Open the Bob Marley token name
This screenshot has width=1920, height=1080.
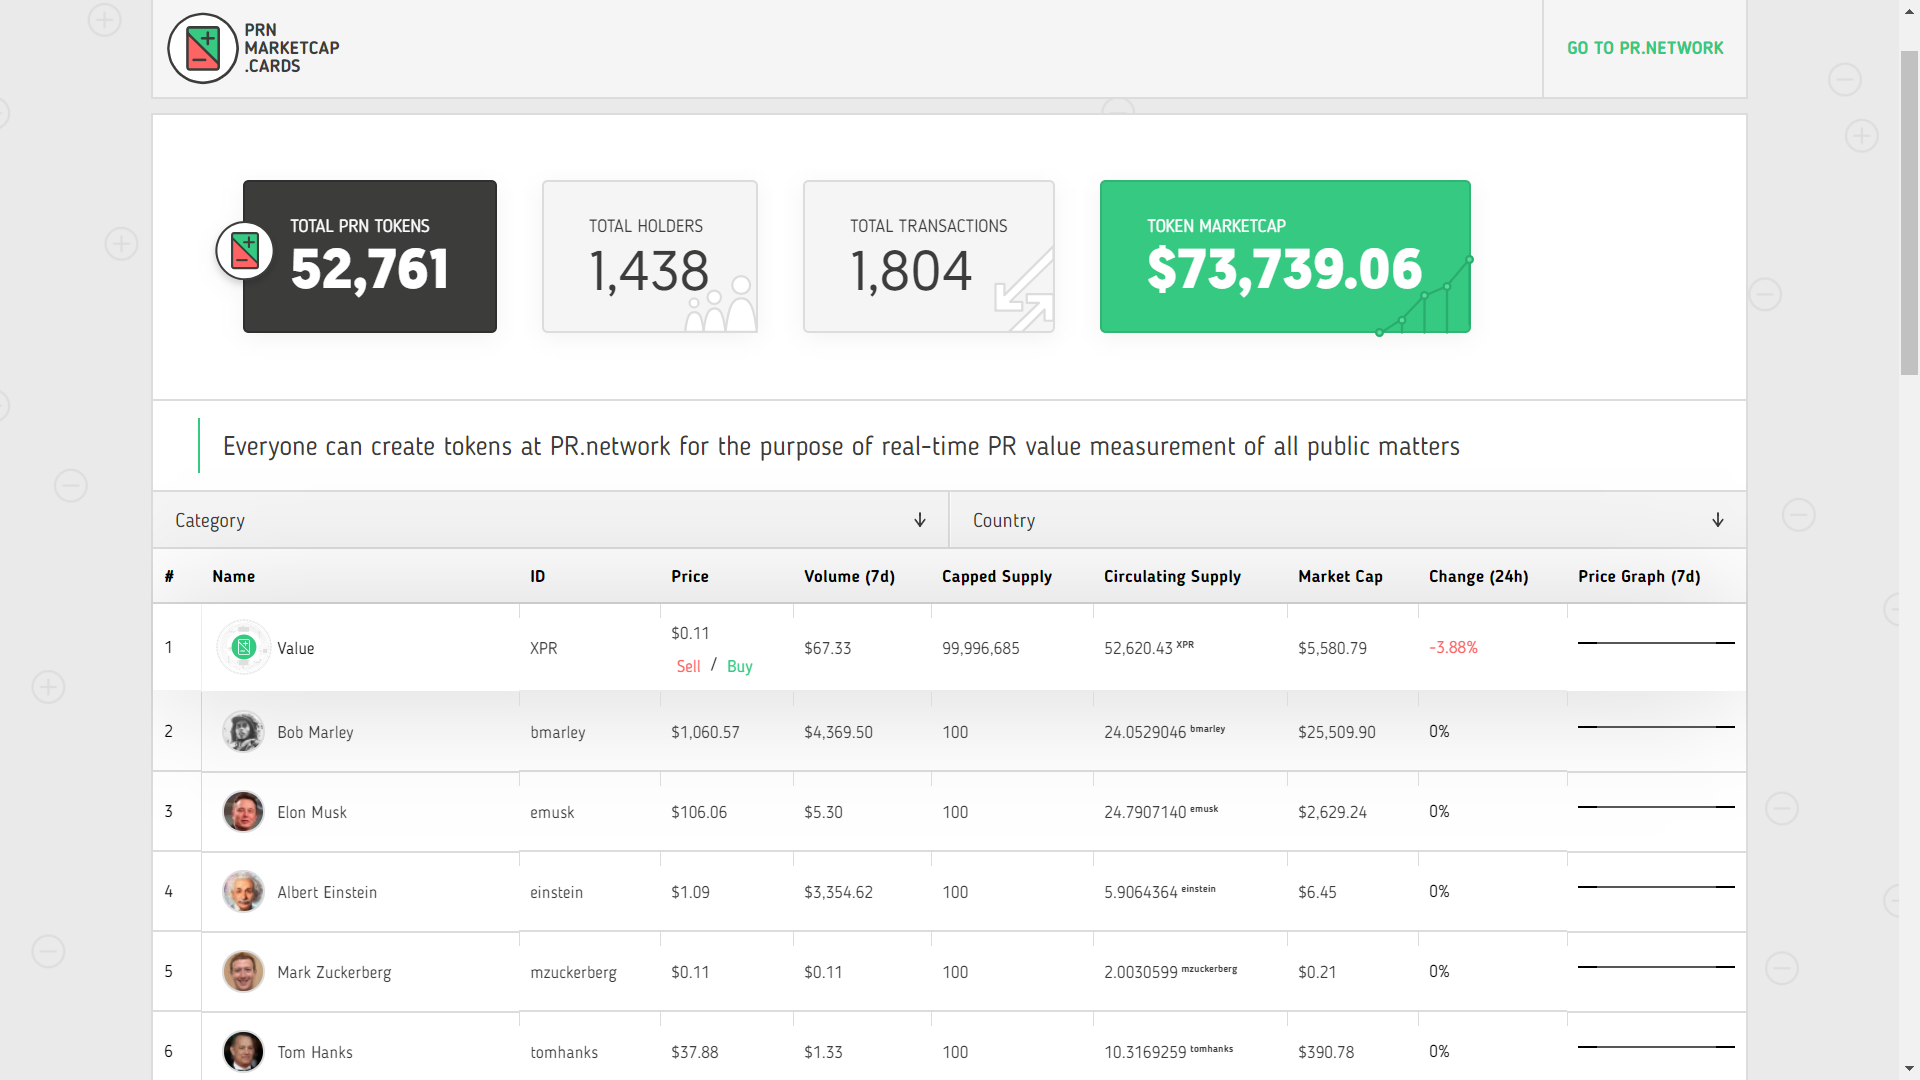point(315,732)
